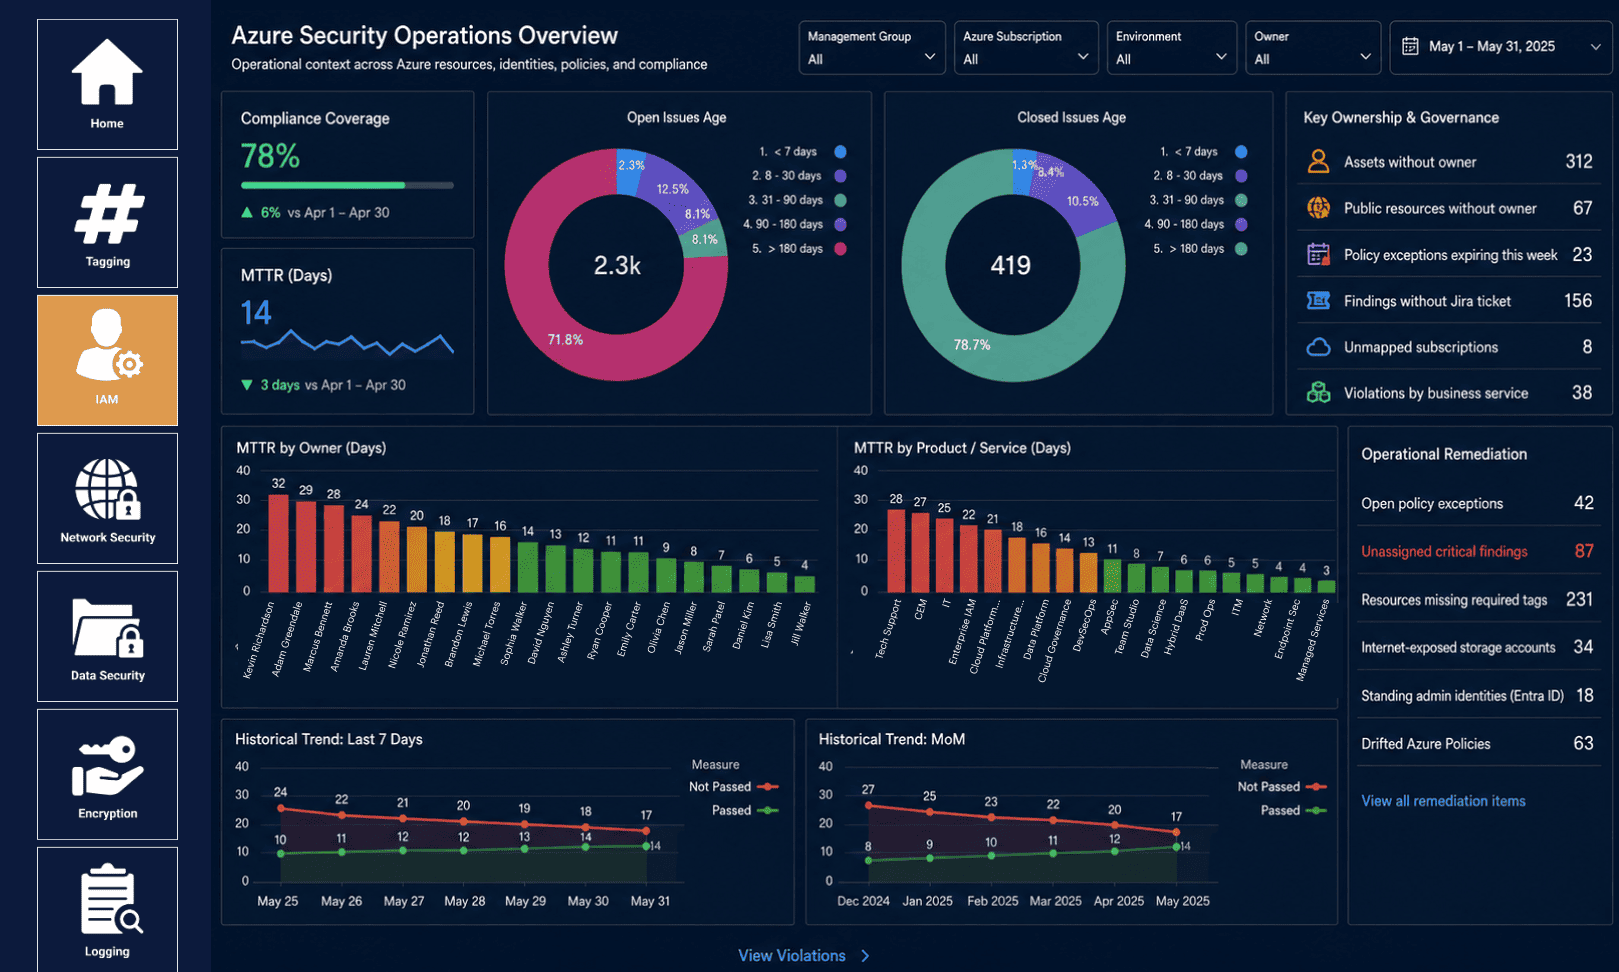Image resolution: width=1619 pixels, height=972 pixels.
Task: Open the Azure Subscription dropdown
Action: 1026,48
